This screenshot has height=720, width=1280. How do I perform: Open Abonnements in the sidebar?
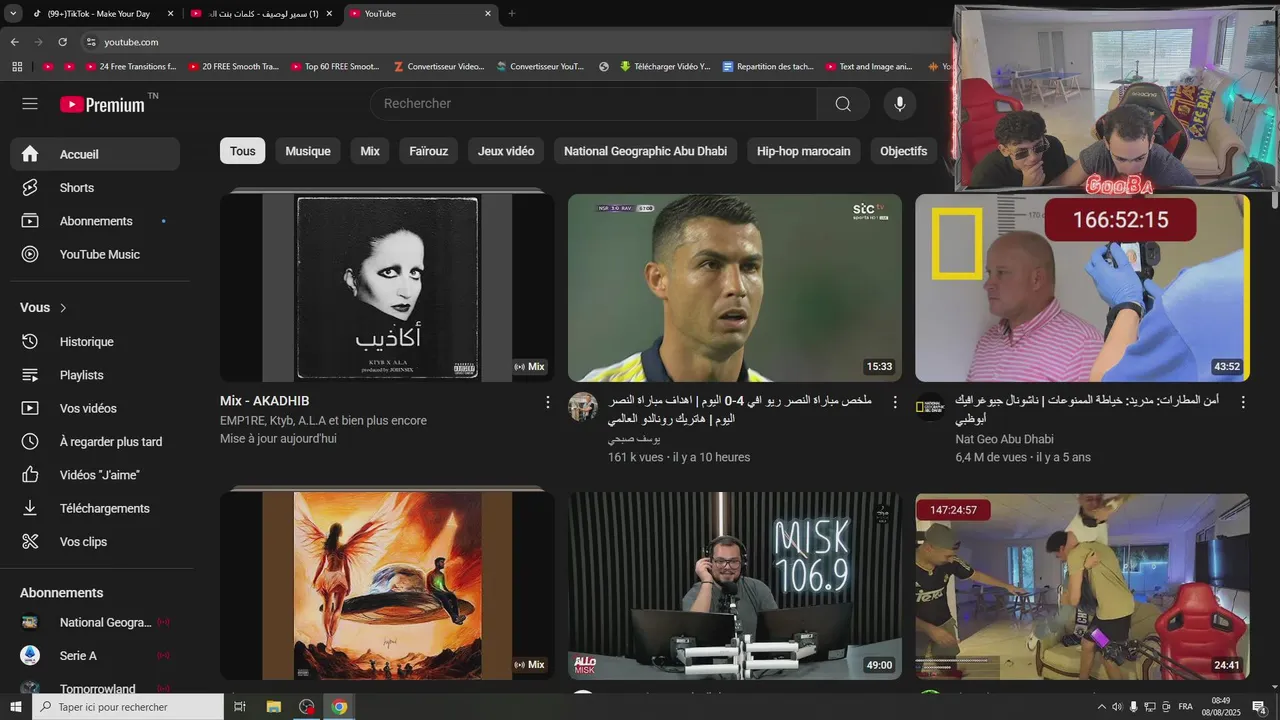coord(95,221)
